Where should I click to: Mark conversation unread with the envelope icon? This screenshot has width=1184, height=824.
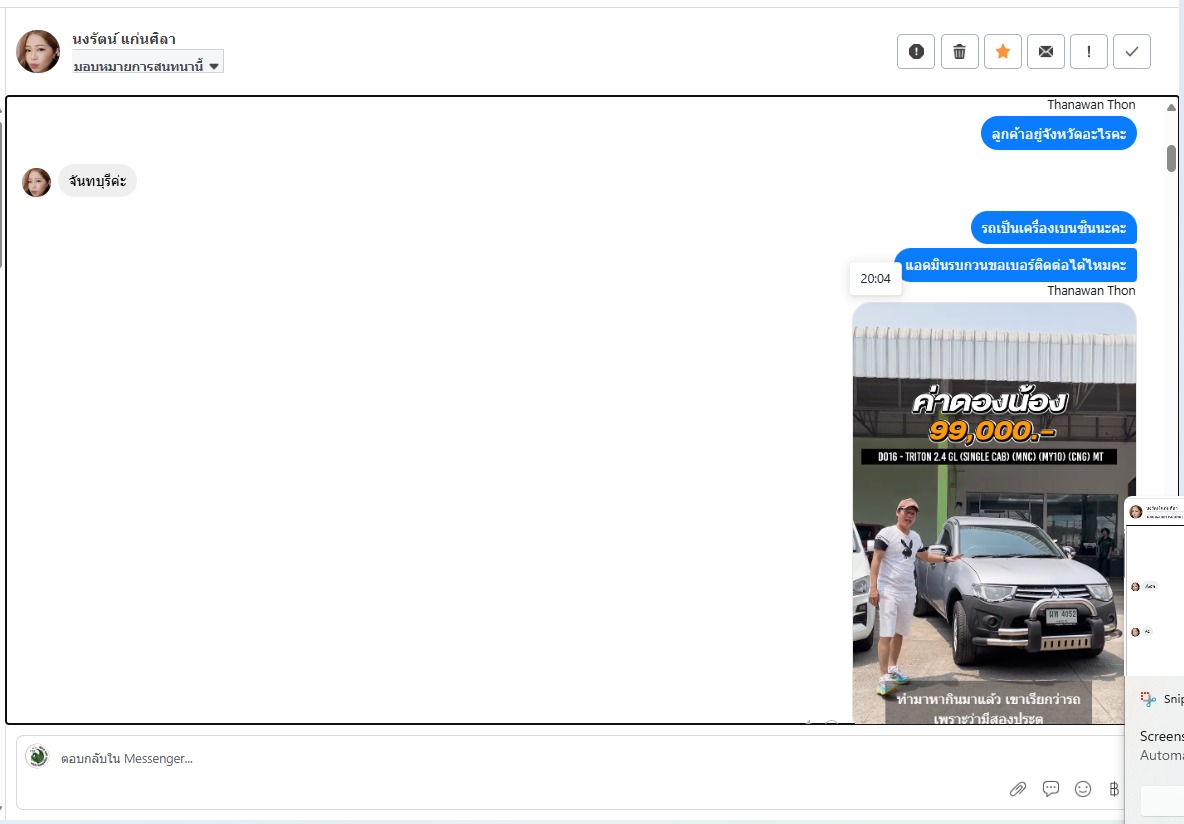pos(1046,51)
